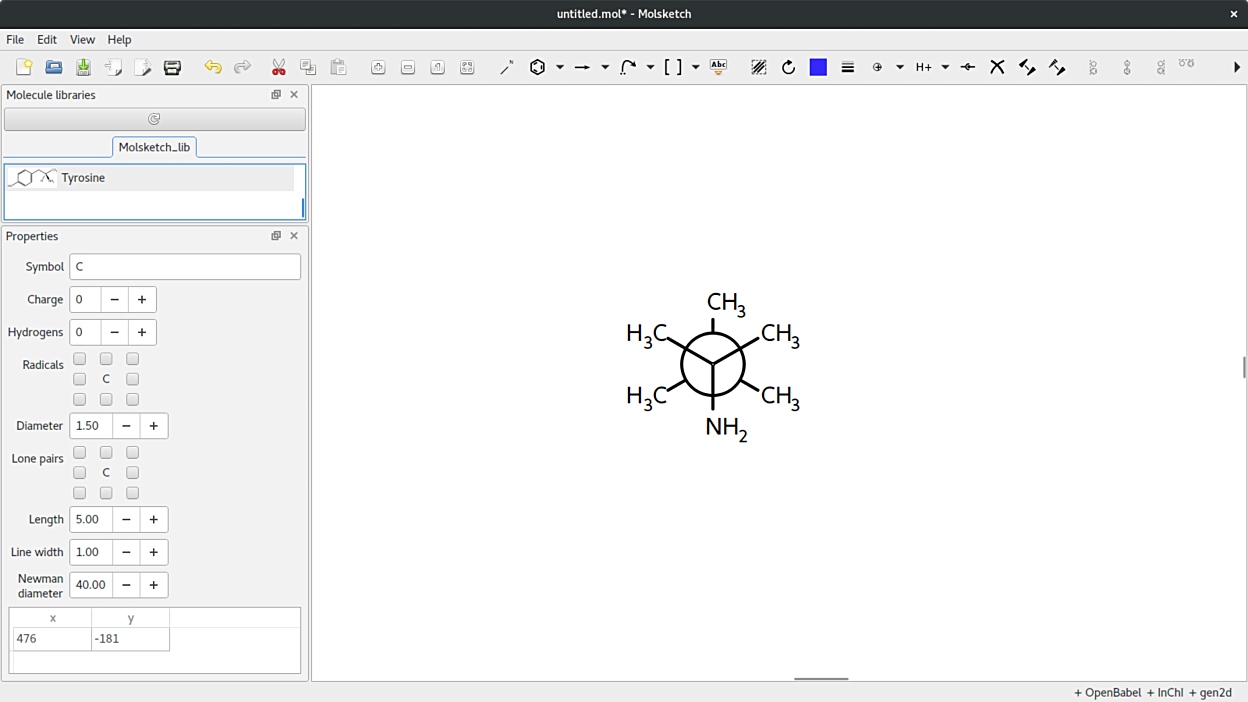
Task: Click the rotate tool icon
Action: point(788,67)
